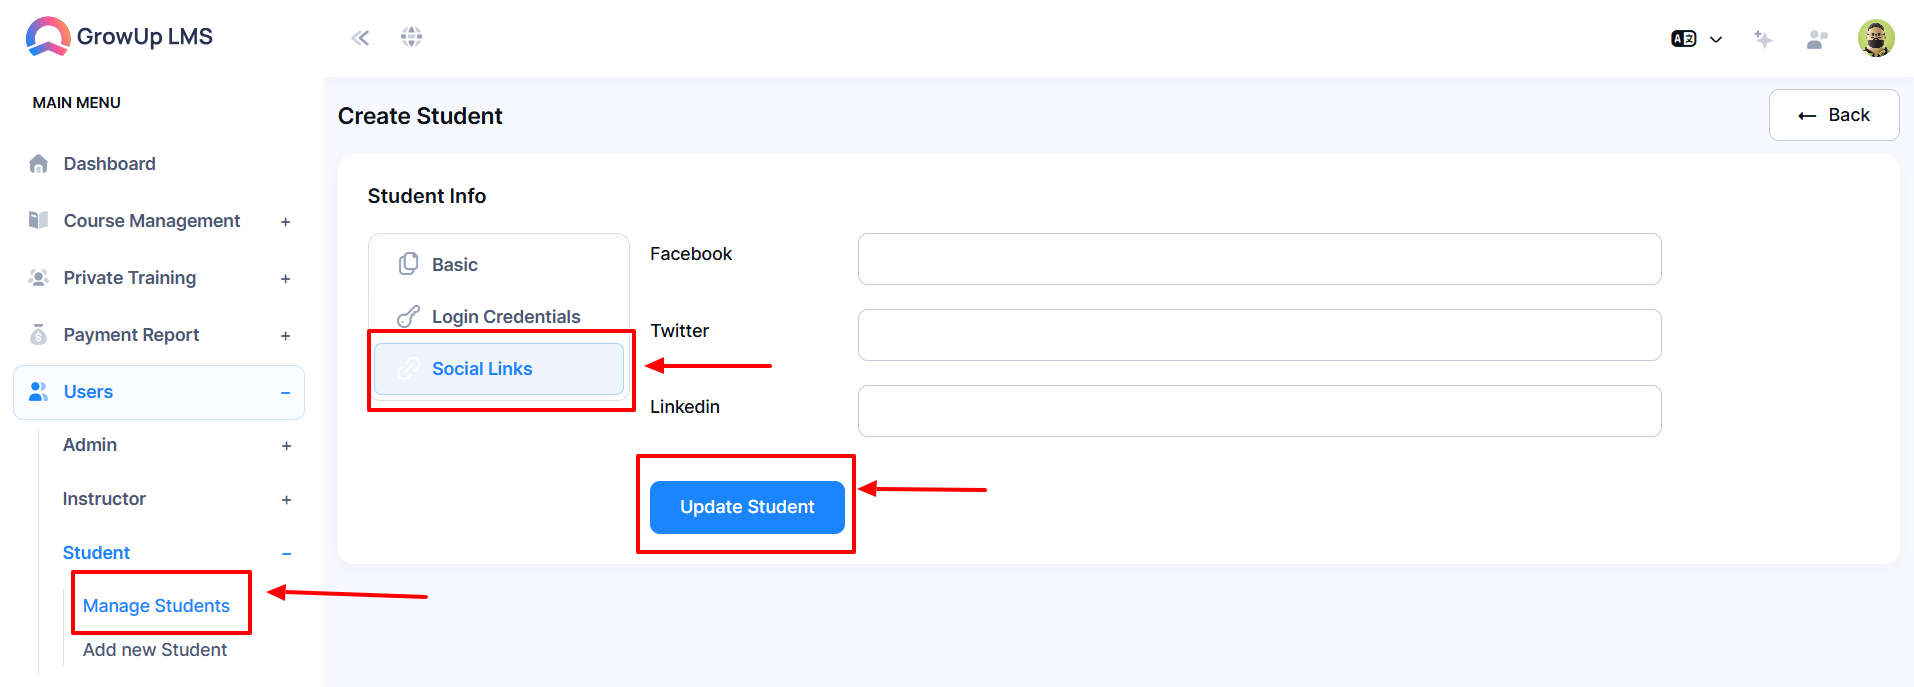Click the Dashboard home icon

coord(39,164)
